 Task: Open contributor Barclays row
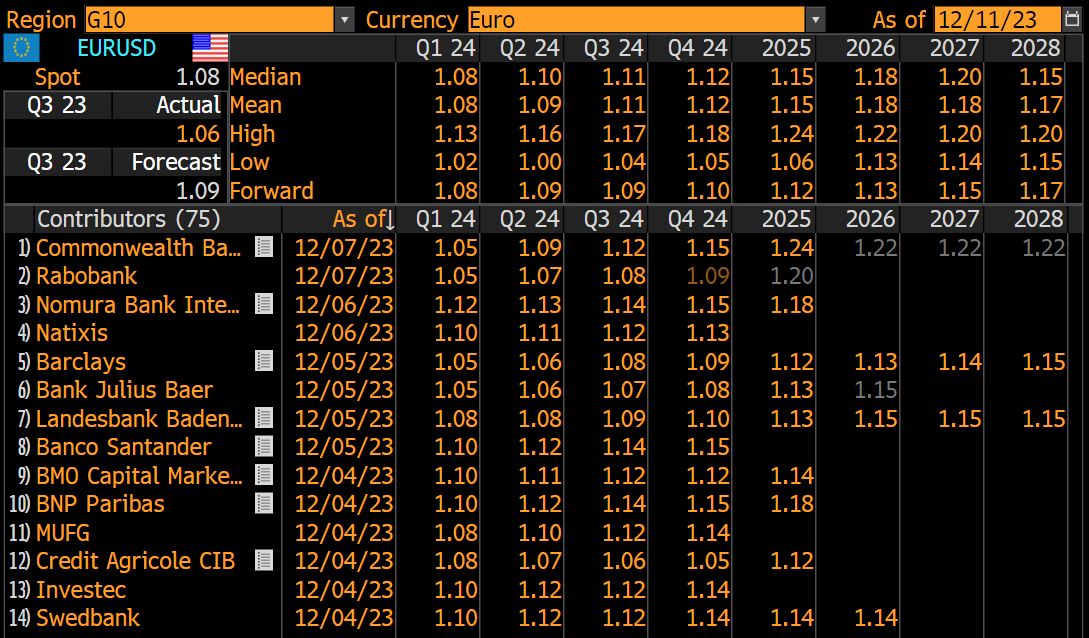(81, 361)
